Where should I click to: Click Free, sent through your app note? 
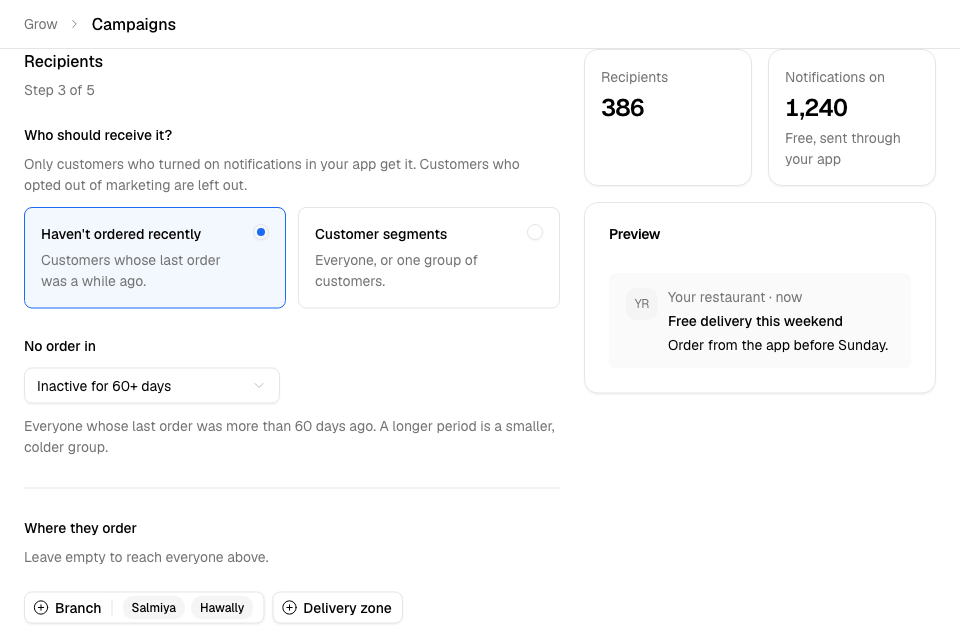(842, 148)
